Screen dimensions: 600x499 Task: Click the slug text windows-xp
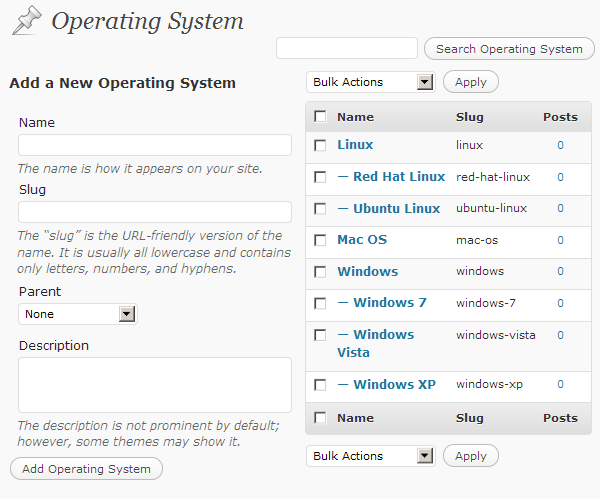[489, 384]
